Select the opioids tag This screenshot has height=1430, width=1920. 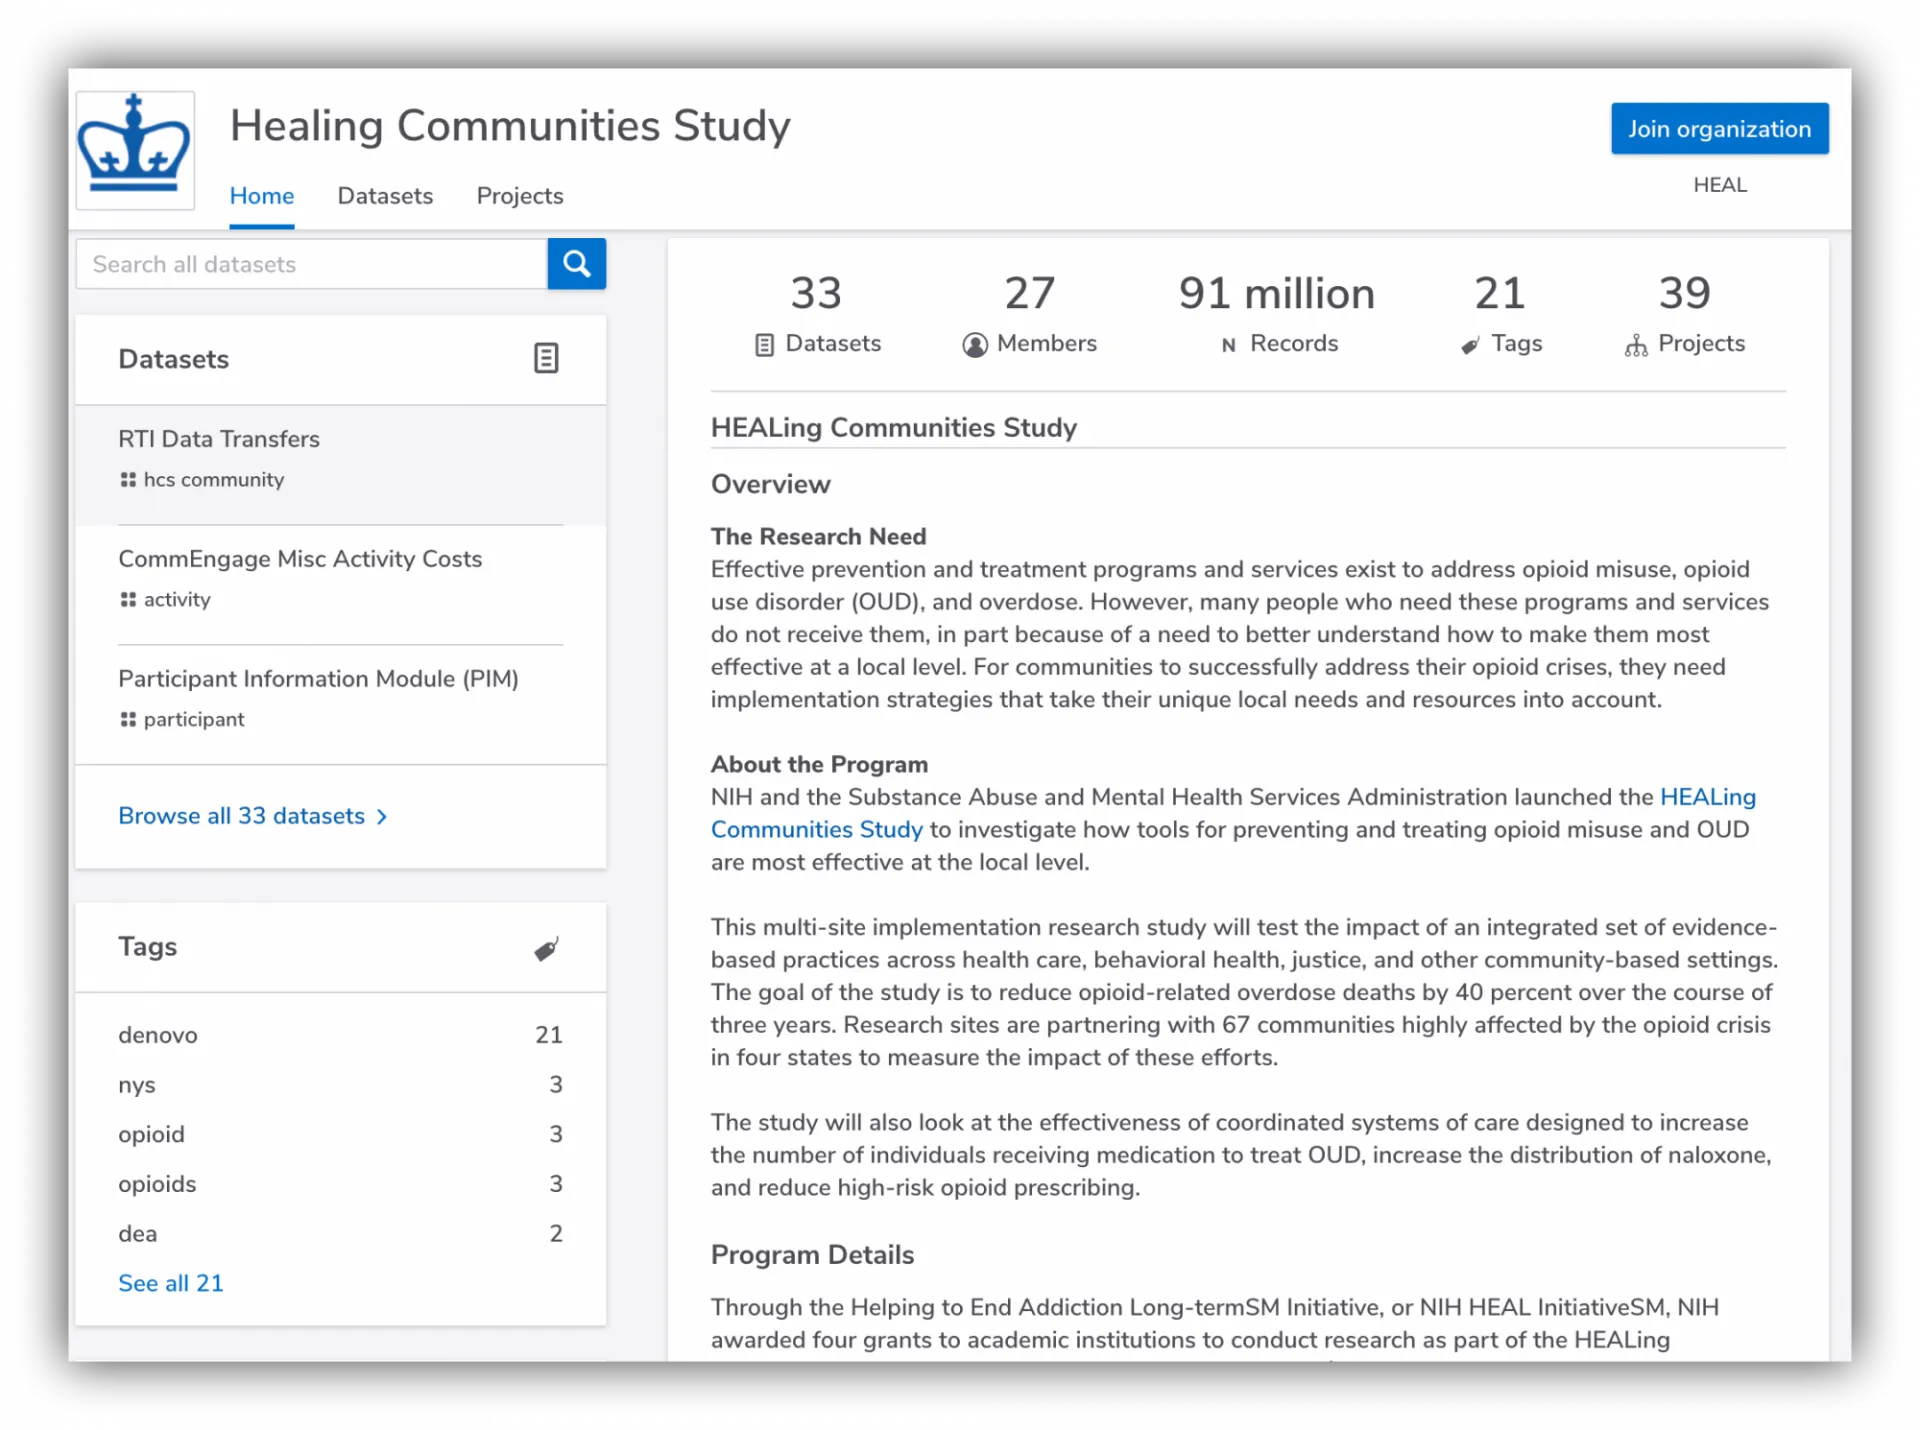[157, 1184]
